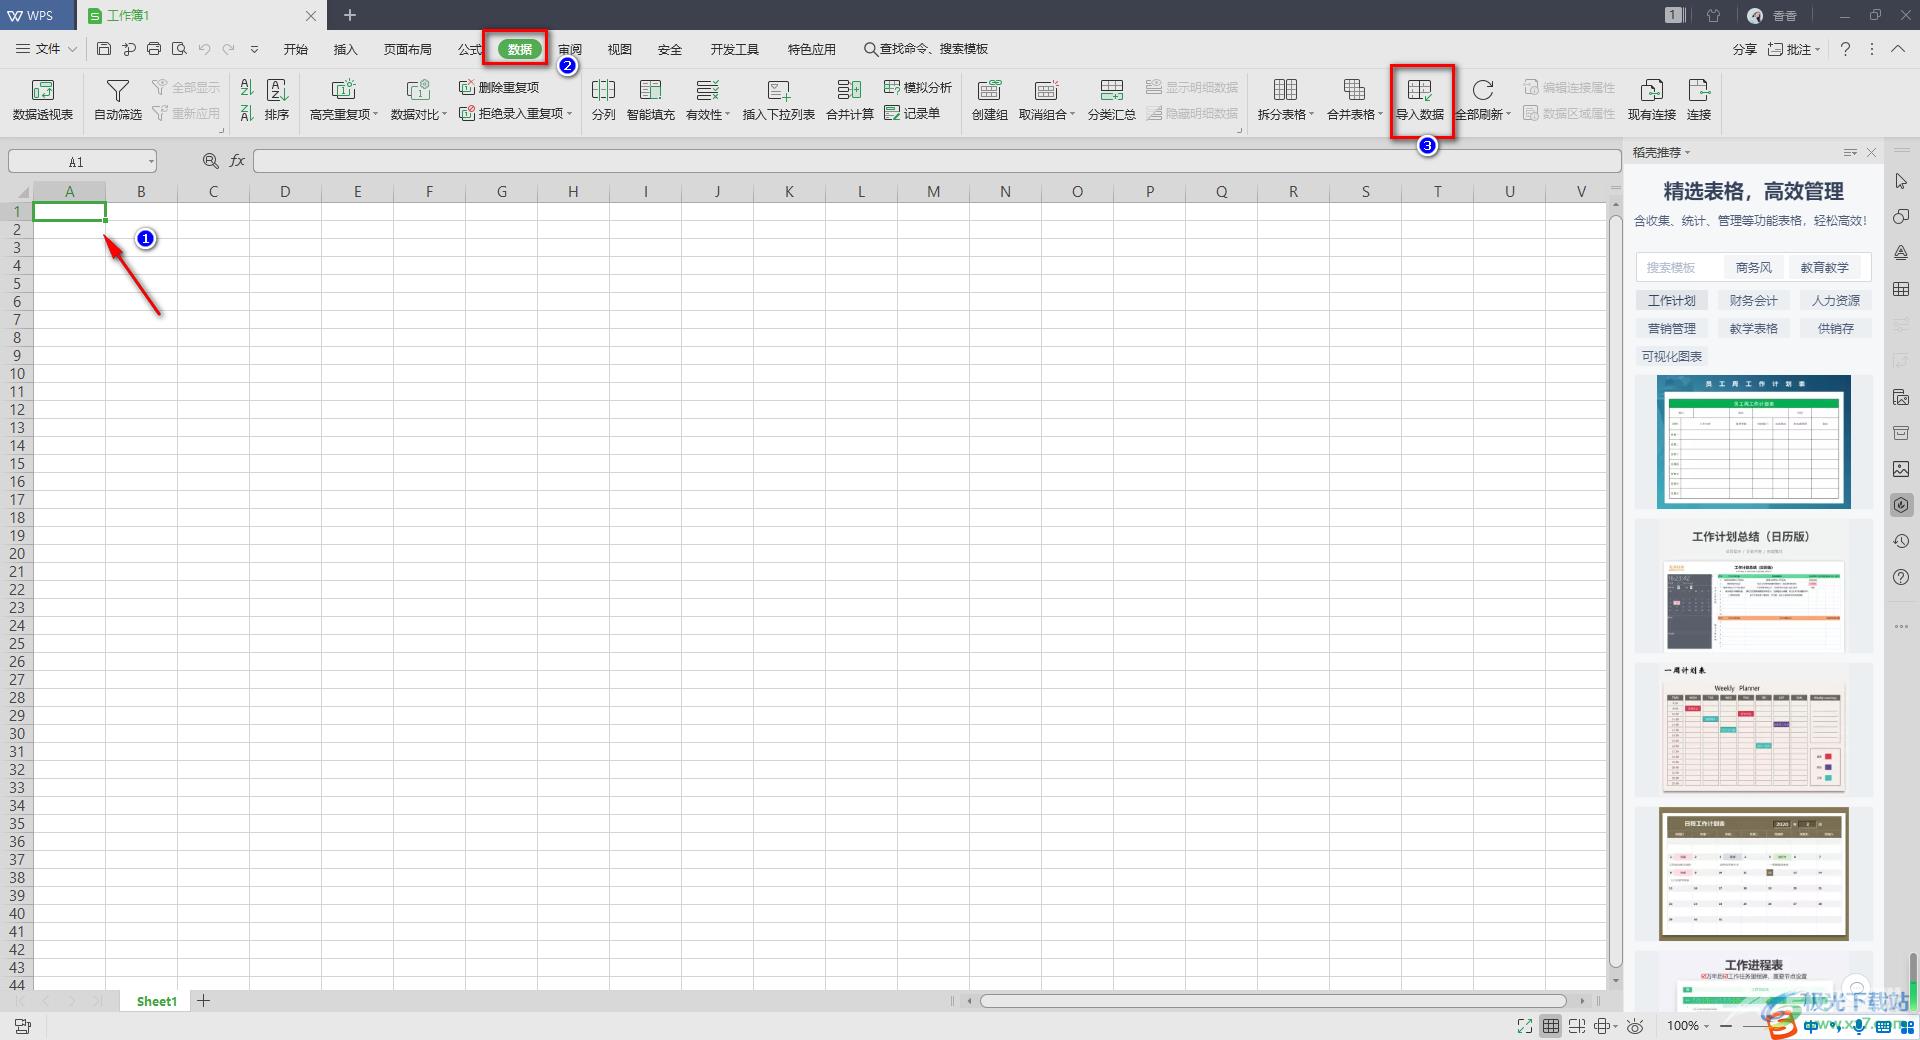Image resolution: width=1920 pixels, height=1040 pixels.
Task: Switch to full screen view in status bar
Action: pos(1525,1026)
